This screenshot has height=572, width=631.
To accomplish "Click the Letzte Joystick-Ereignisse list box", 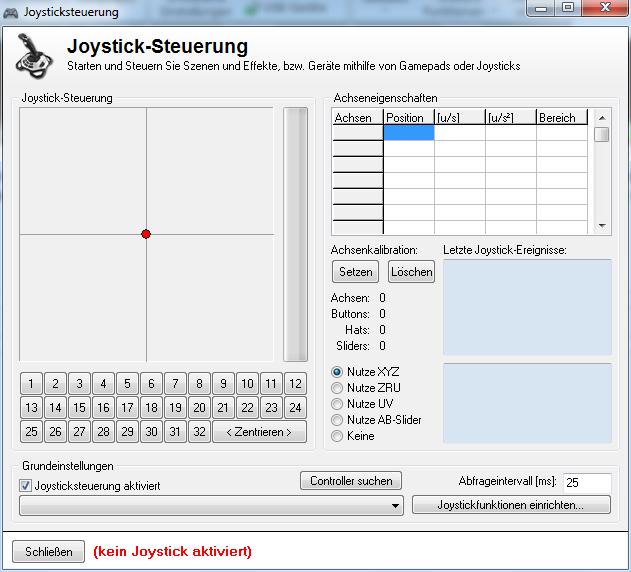I will (527, 307).
